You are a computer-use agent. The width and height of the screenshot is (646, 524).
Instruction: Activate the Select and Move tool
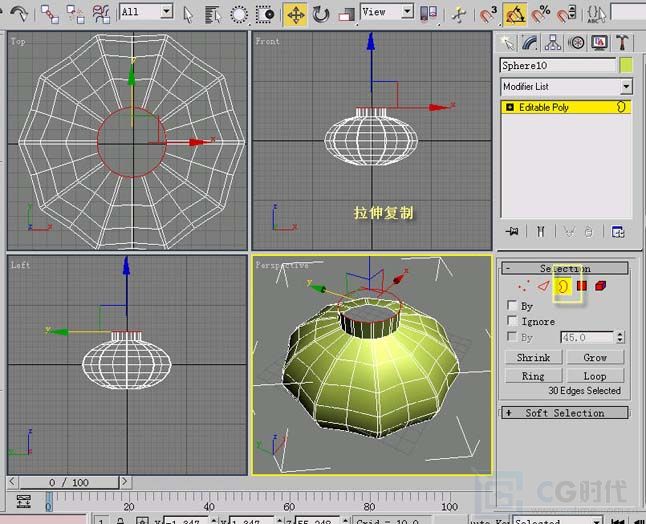pyautogui.click(x=295, y=15)
